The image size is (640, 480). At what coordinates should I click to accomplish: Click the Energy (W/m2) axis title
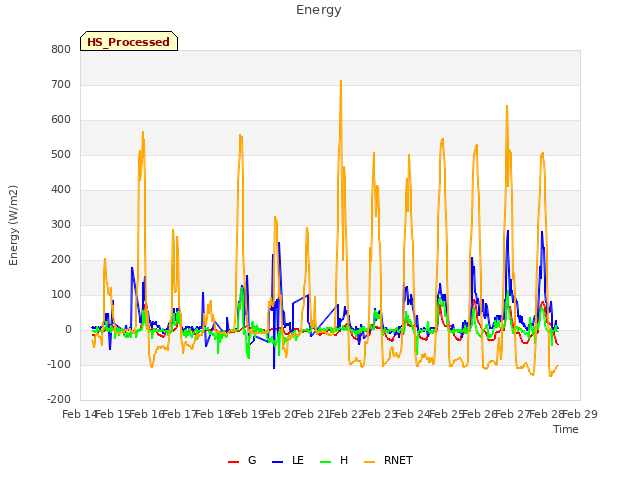pyautogui.click(x=13, y=225)
